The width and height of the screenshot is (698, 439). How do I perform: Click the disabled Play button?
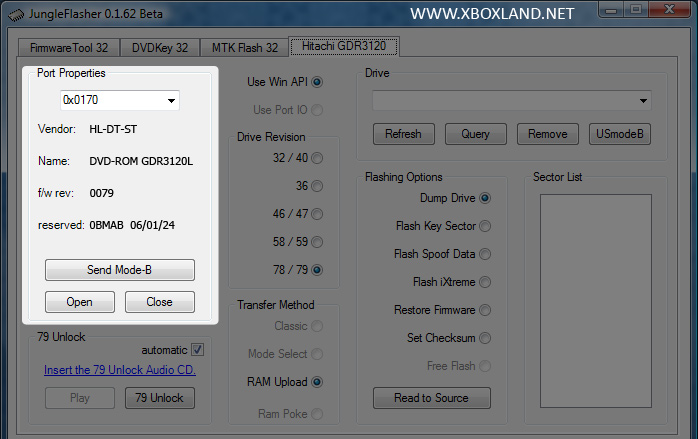point(80,398)
